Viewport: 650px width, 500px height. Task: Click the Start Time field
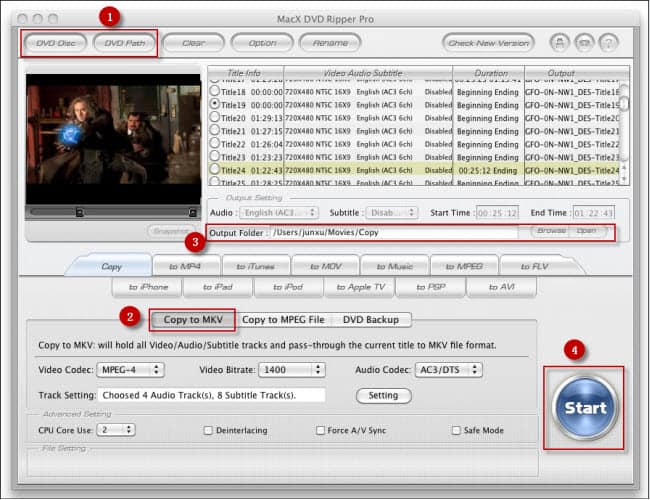497,213
